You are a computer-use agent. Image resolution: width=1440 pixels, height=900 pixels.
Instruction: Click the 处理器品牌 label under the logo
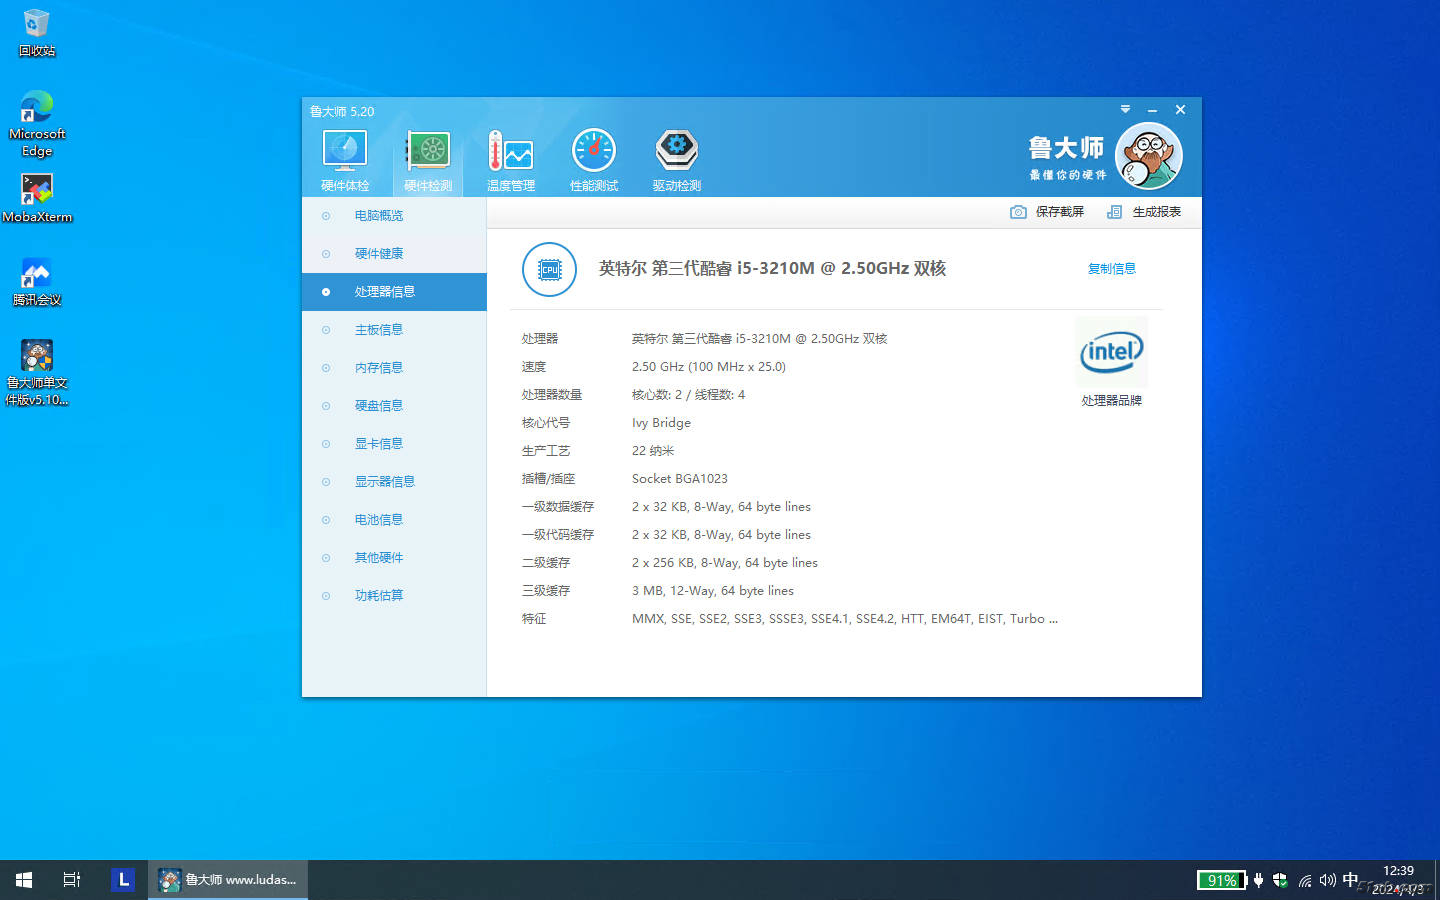coord(1111,401)
